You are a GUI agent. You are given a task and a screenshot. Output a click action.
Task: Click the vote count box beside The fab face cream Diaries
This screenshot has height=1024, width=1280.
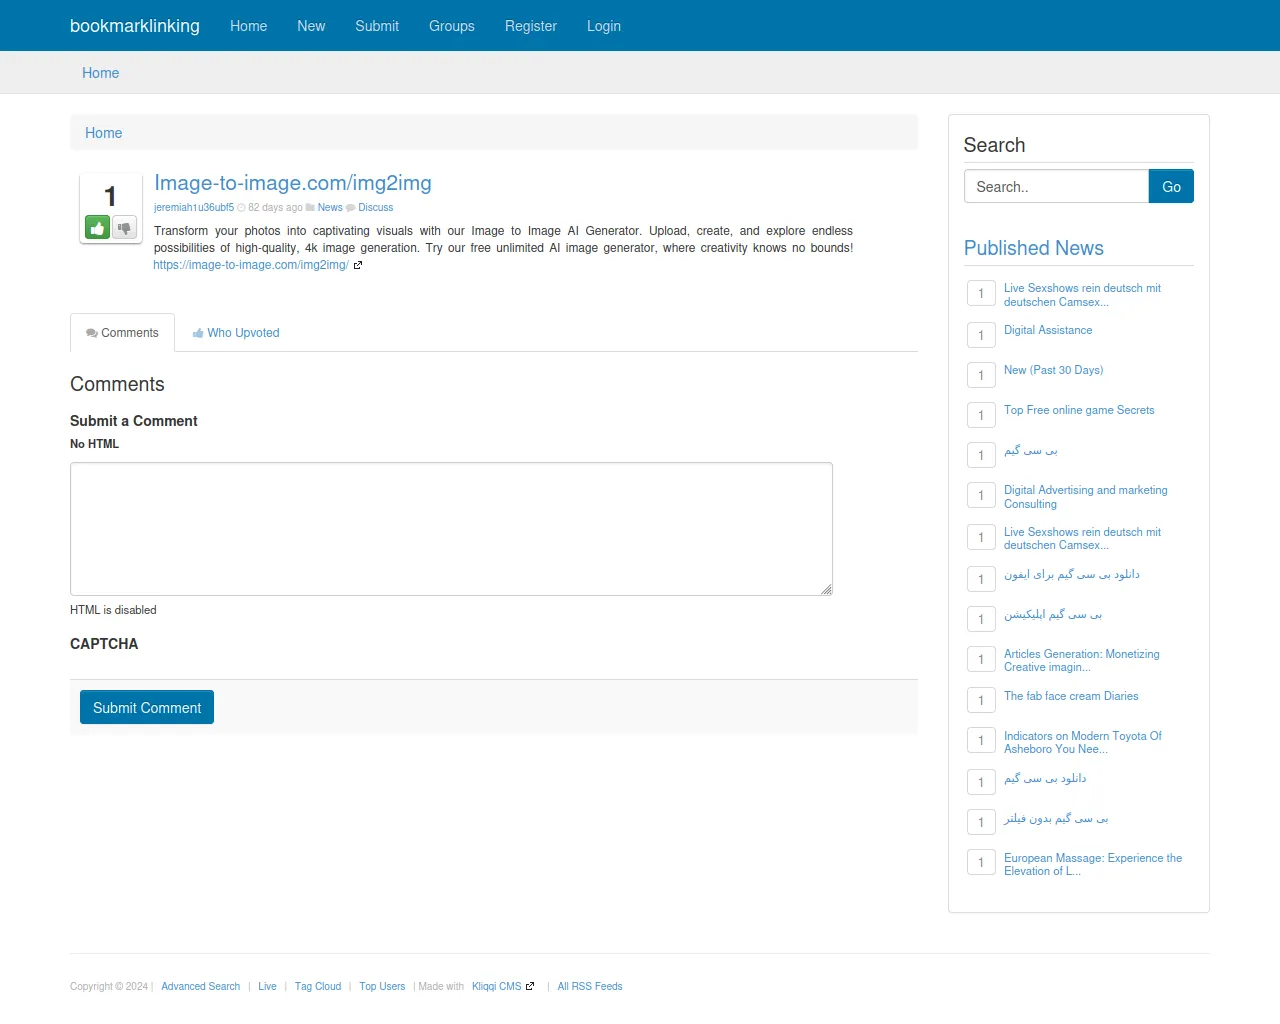(x=981, y=700)
